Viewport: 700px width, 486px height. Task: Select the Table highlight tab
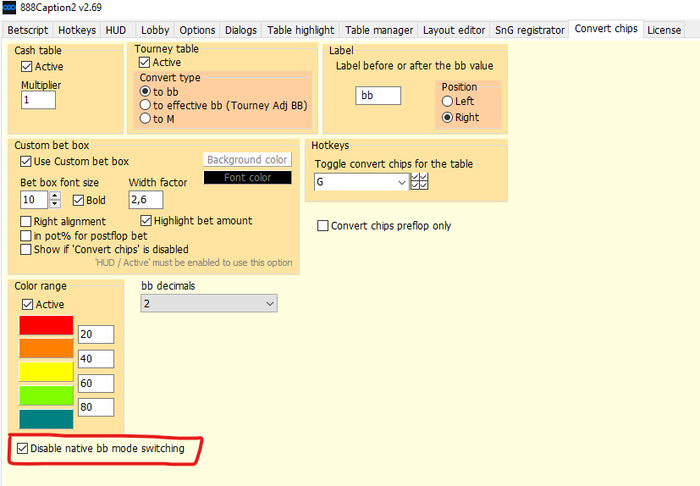300,30
